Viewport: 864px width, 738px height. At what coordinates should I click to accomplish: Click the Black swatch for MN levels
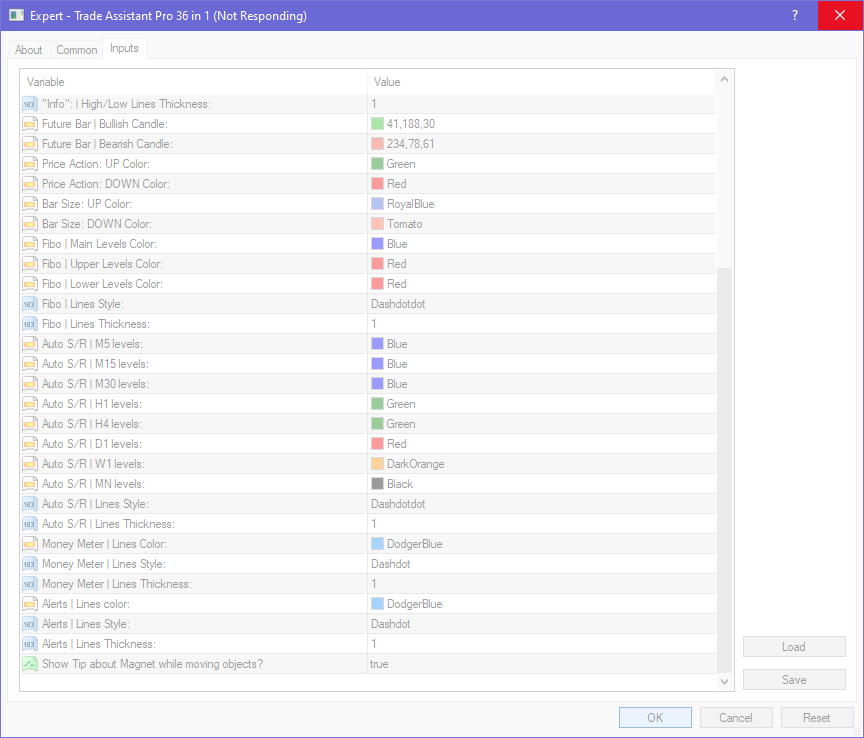point(377,484)
